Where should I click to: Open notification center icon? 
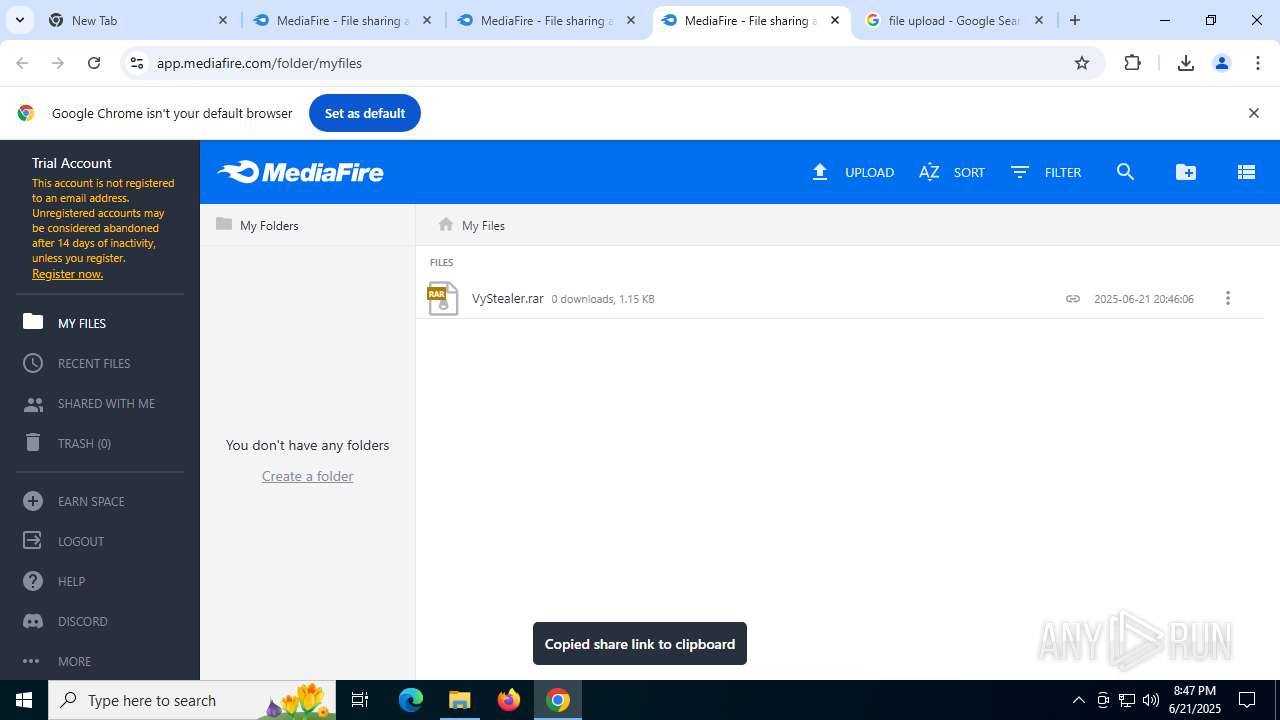coord(1247,700)
